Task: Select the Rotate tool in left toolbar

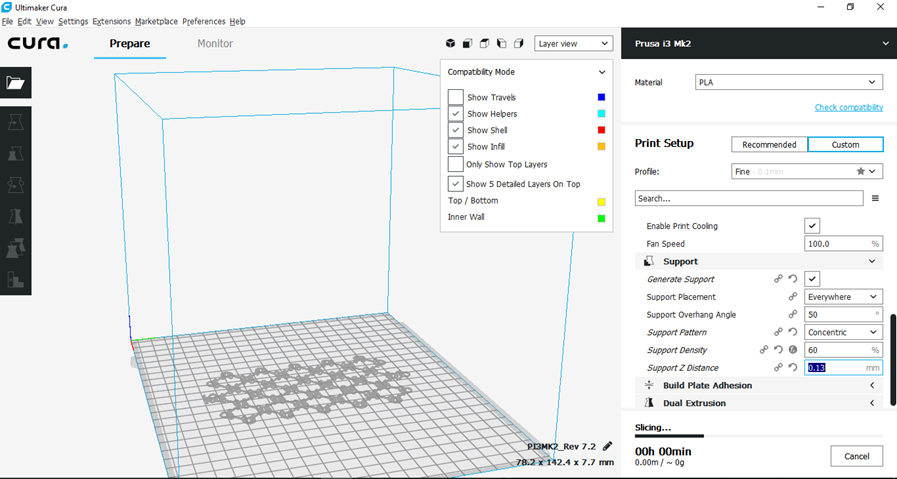Action: (x=15, y=185)
